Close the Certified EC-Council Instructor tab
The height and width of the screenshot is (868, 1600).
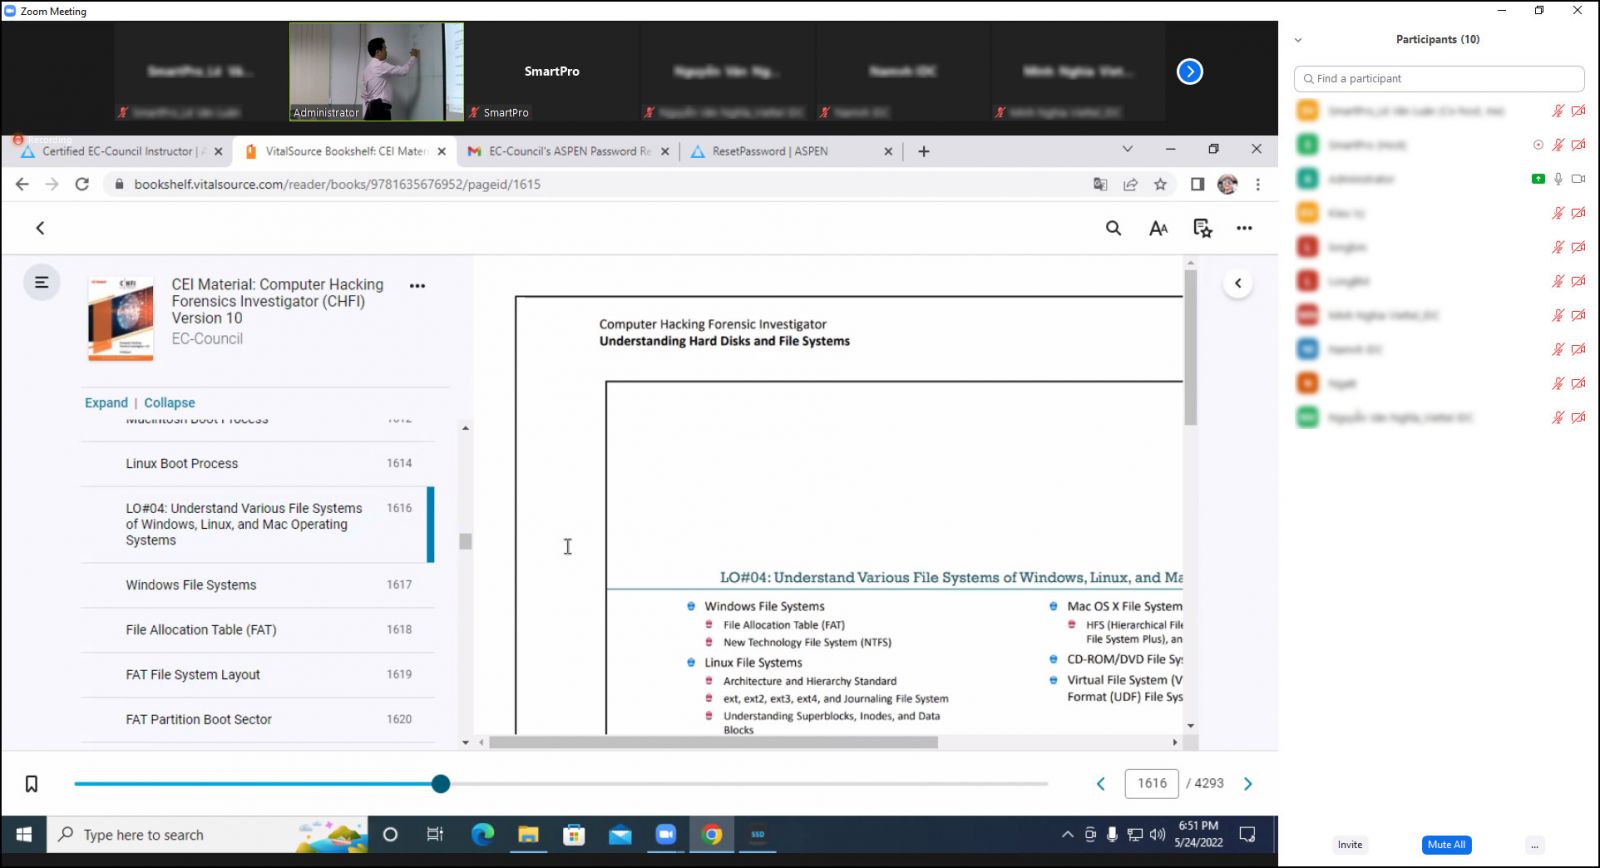218,152
